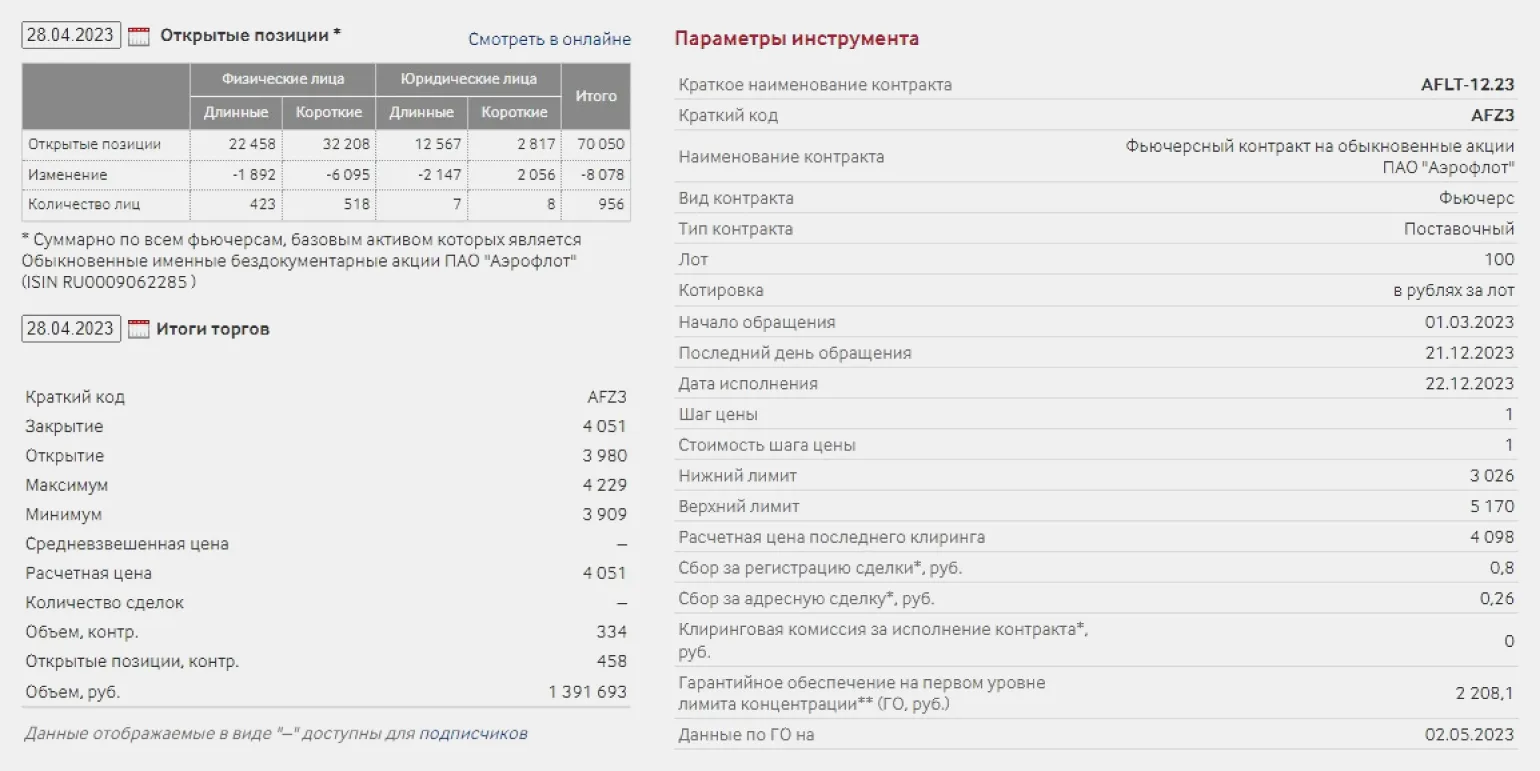Click the Юридические лица column header

coord(468,79)
